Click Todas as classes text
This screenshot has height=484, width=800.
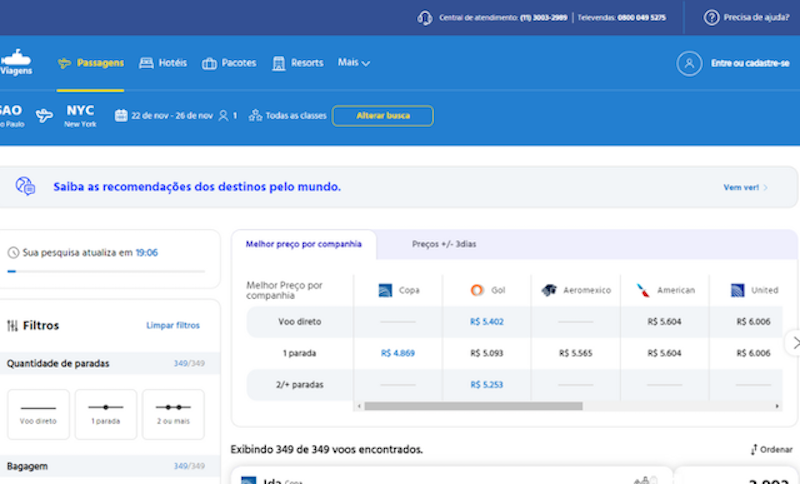pos(296,116)
